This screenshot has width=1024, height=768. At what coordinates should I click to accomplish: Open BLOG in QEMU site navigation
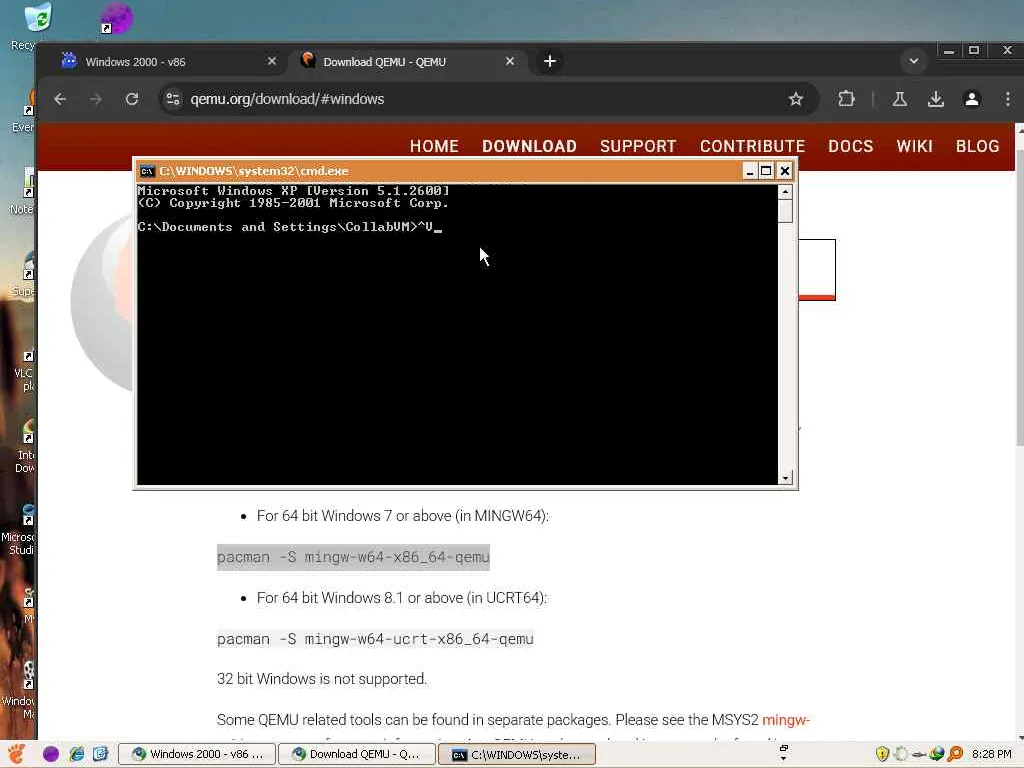(978, 146)
